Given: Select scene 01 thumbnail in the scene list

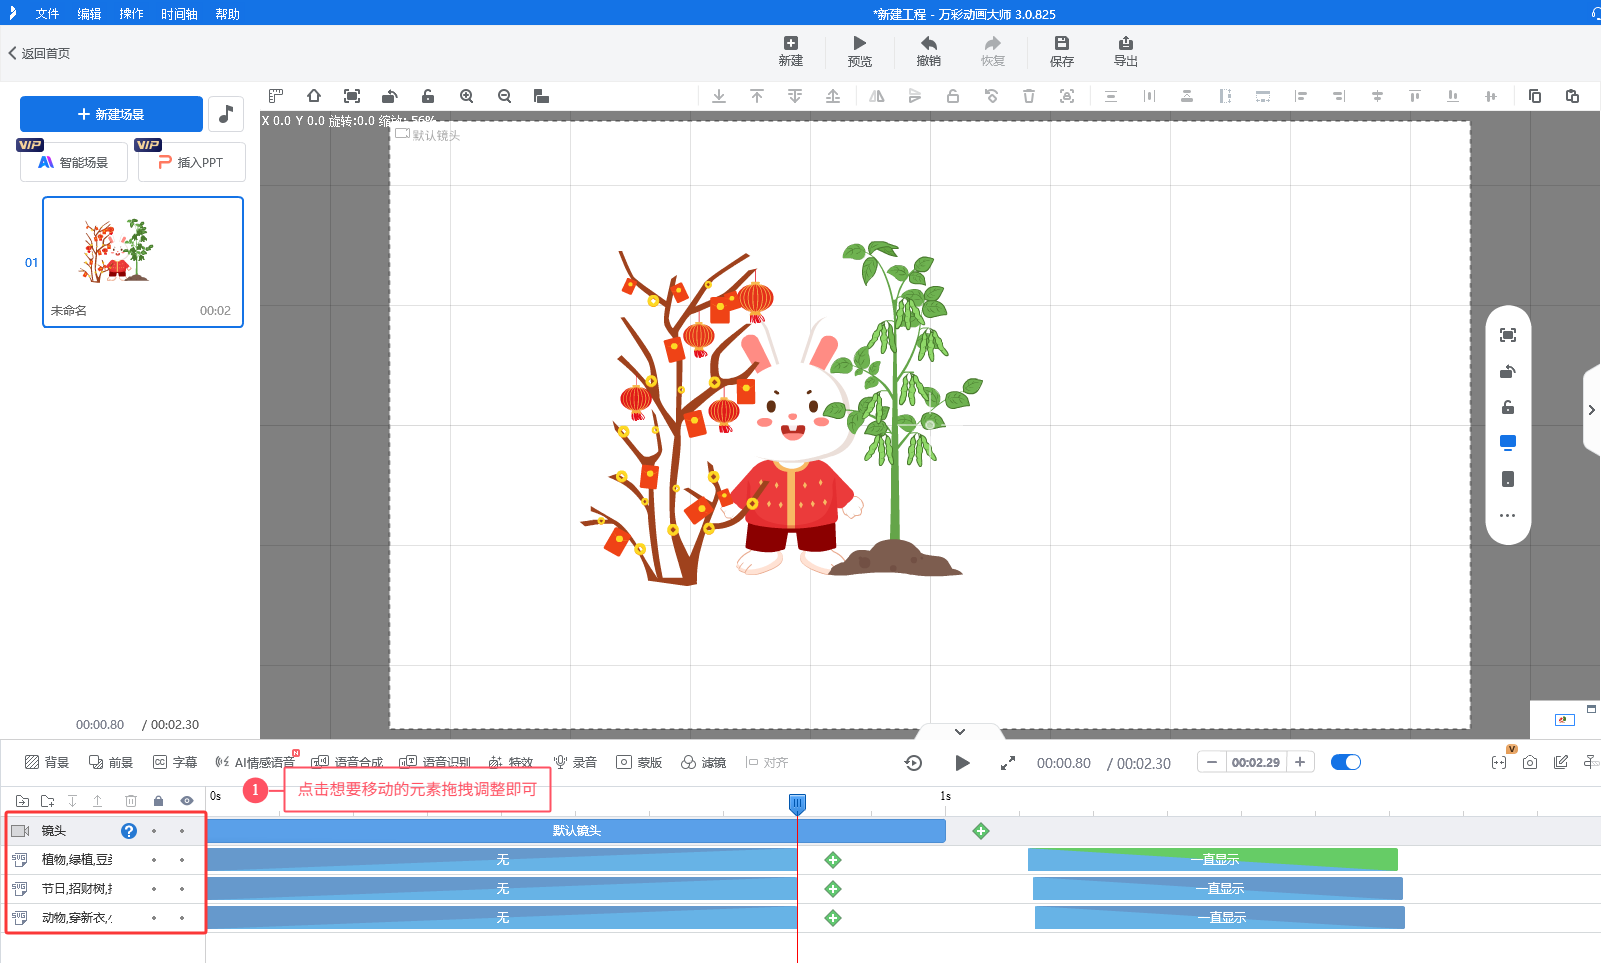Looking at the screenshot, I should (x=142, y=261).
